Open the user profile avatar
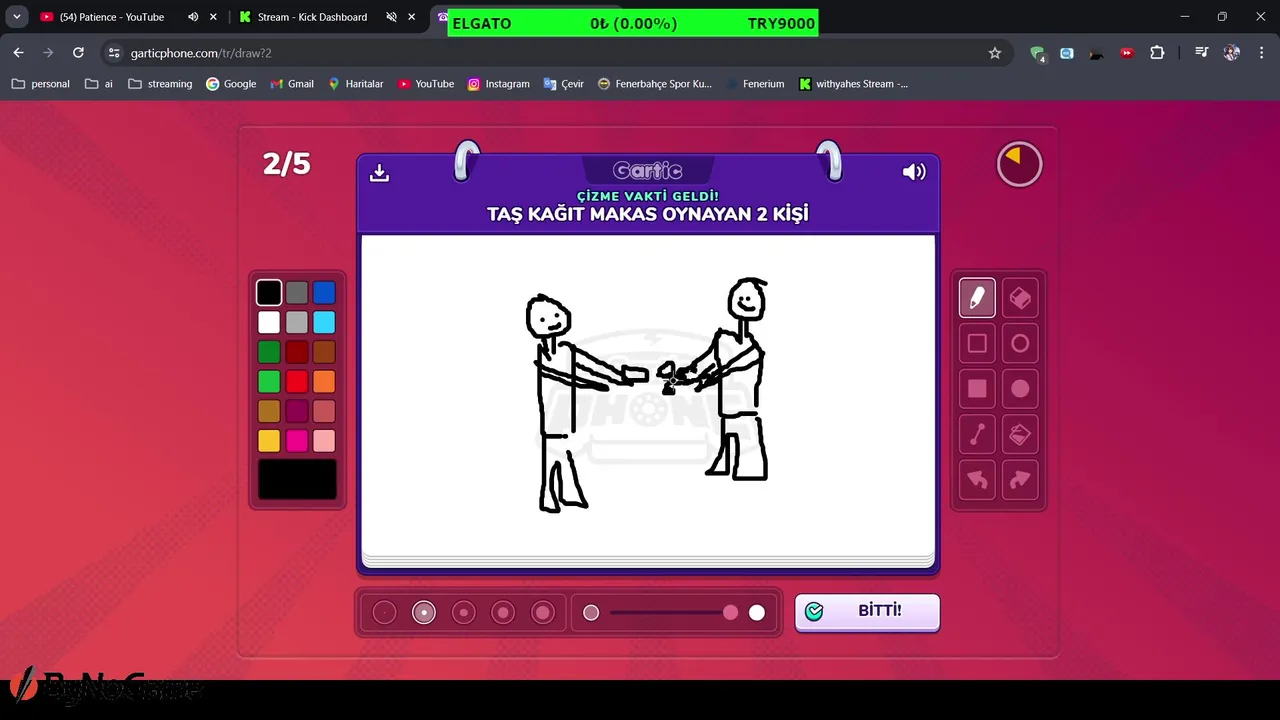Image resolution: width=1280 pixels, height=720 pixels. [x=1231, y=53]
